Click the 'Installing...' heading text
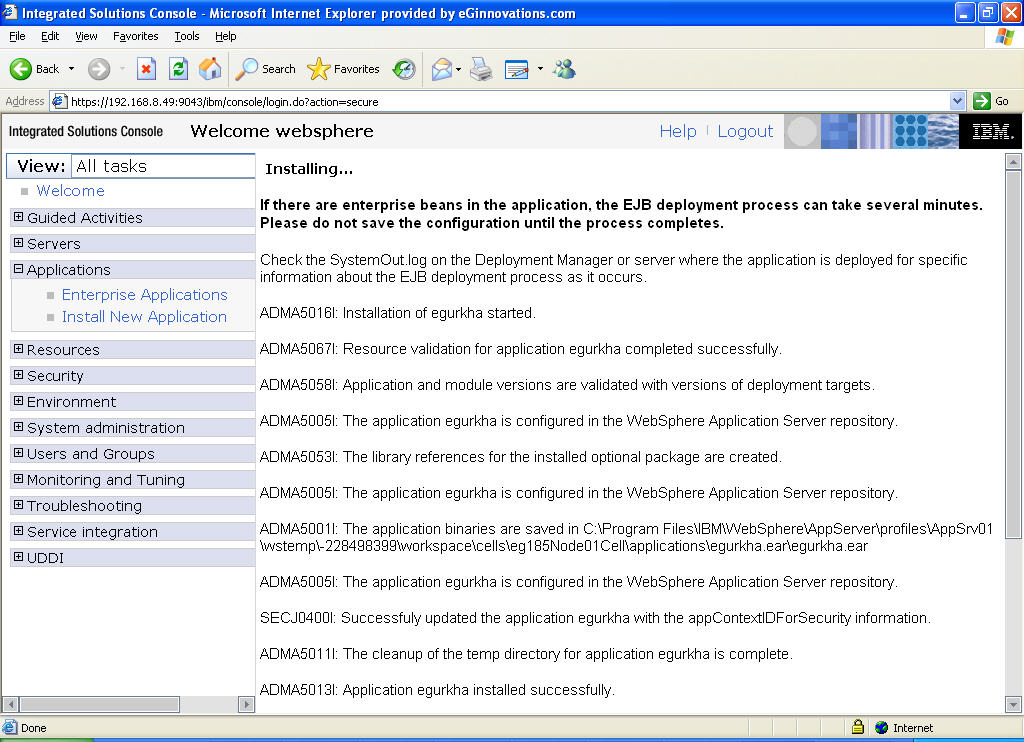1024x742 pixels. [x=309, y=169]
